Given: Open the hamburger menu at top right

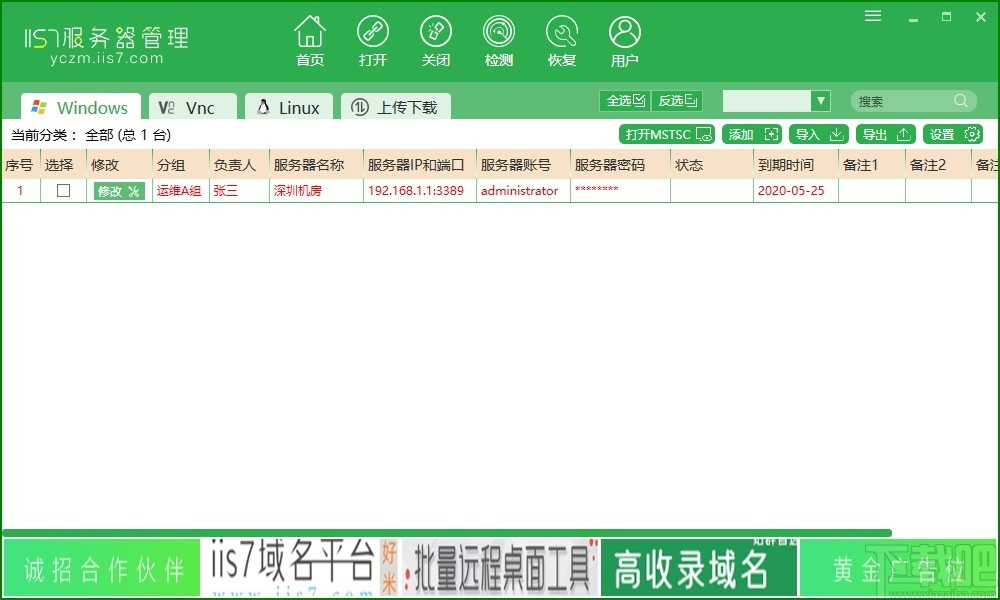Looking at the screenshot, I should (872, 16).
